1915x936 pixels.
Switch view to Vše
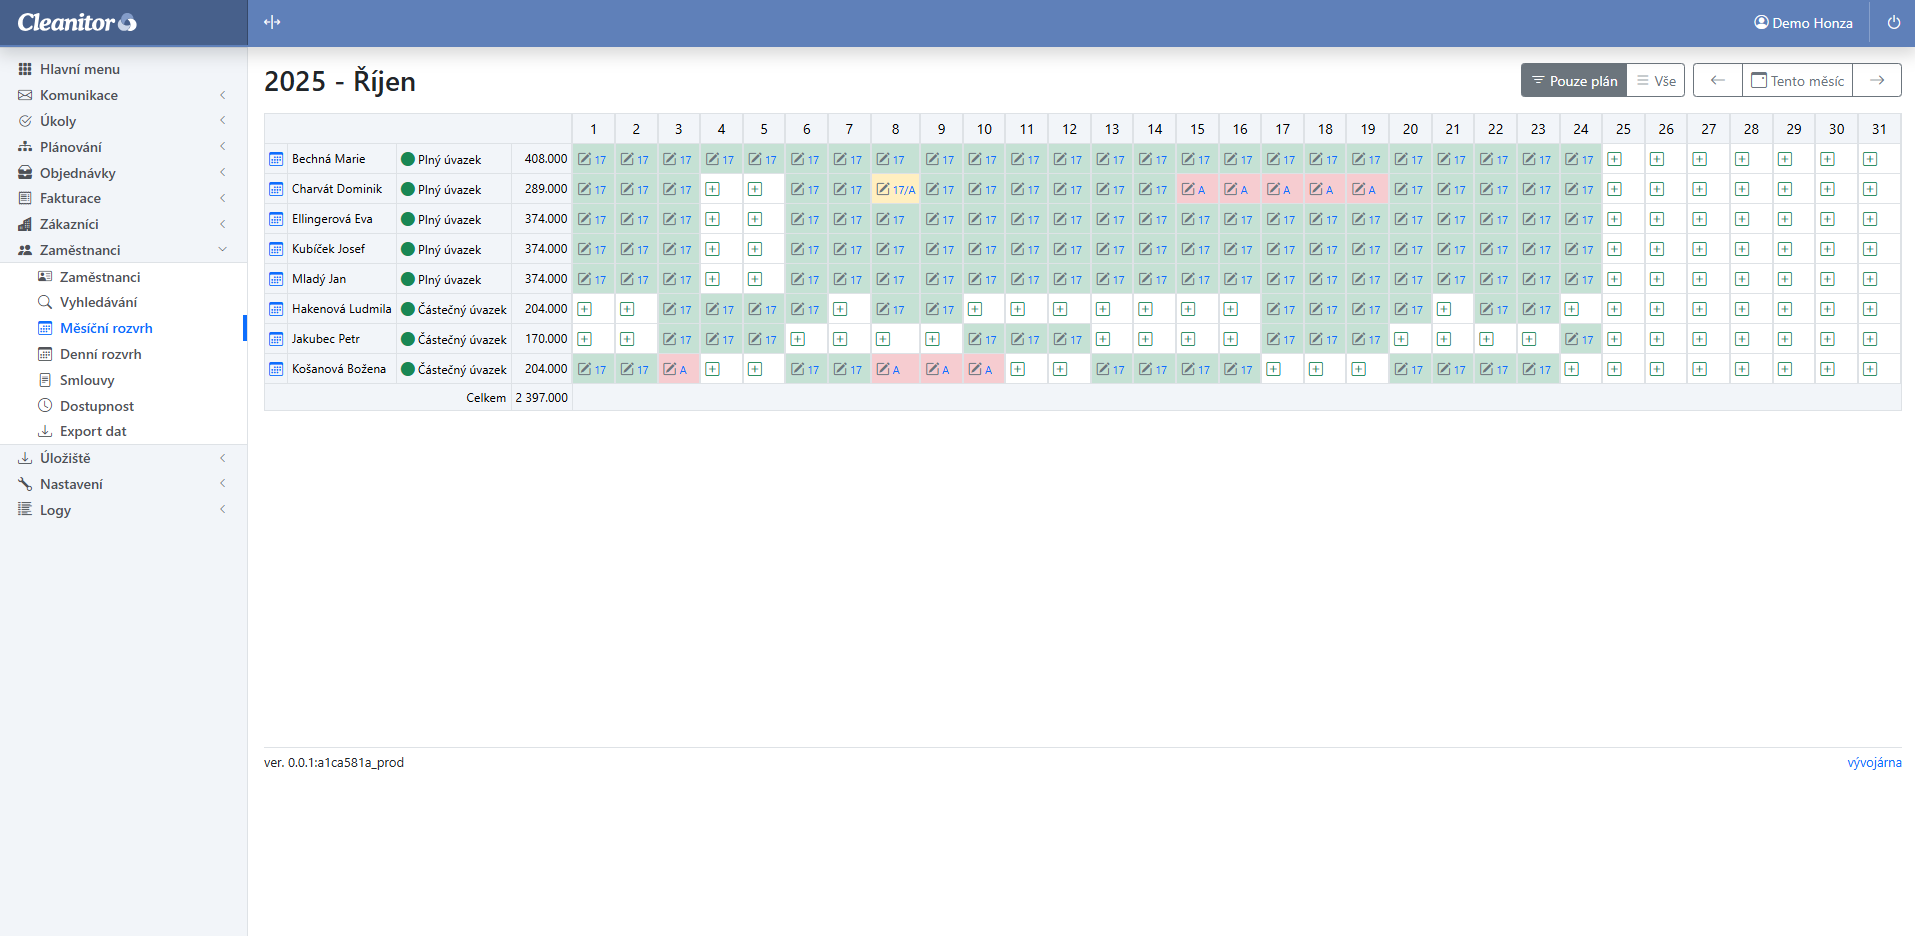[x=1656, y=80]
